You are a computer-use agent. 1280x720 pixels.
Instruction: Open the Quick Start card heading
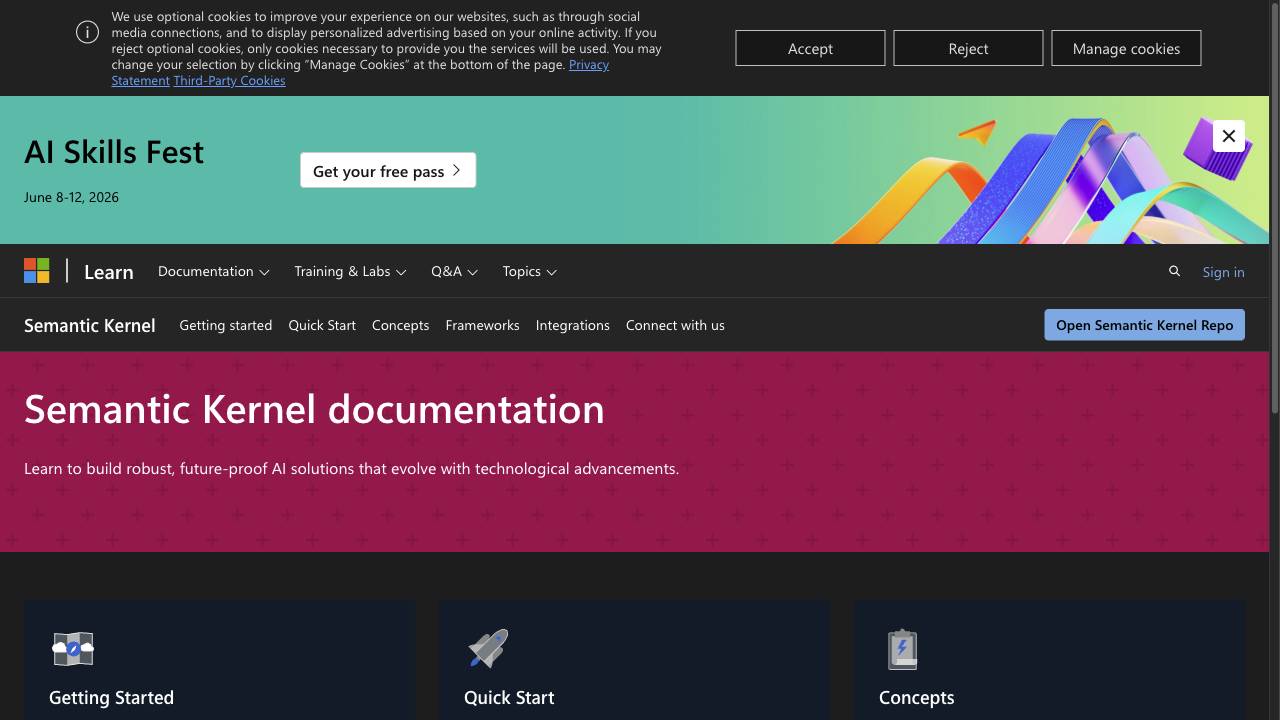tap(509, 697)
